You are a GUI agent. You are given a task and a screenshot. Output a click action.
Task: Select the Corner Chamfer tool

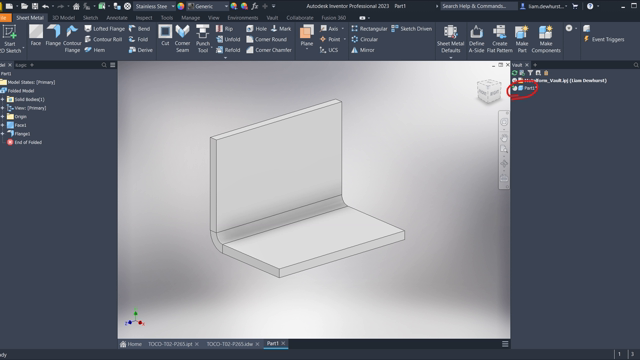click(269, 50)
